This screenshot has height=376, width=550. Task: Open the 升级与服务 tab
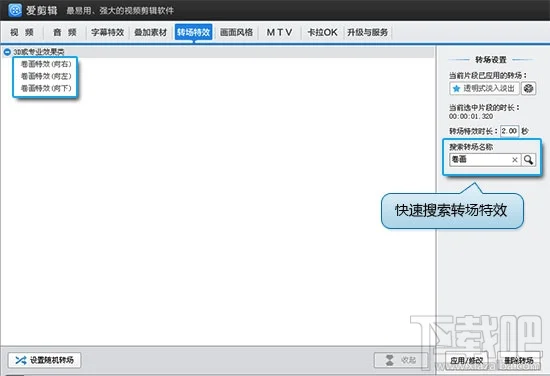(368, 32)
